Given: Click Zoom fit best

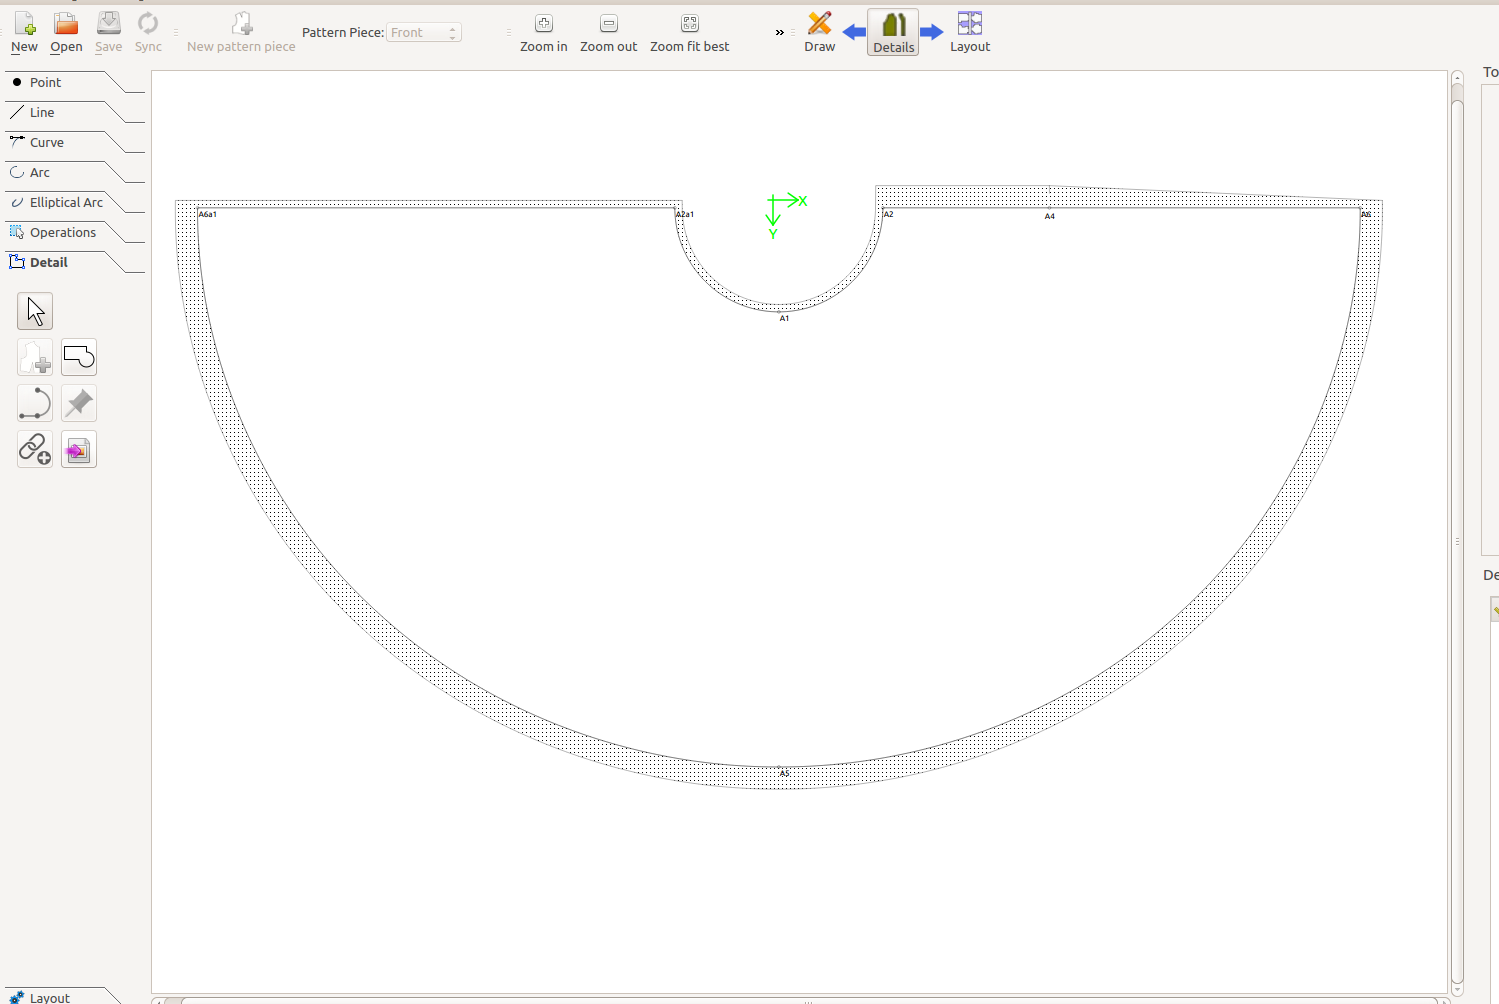Looking at the screenshot, I should [x=689, y=33].
